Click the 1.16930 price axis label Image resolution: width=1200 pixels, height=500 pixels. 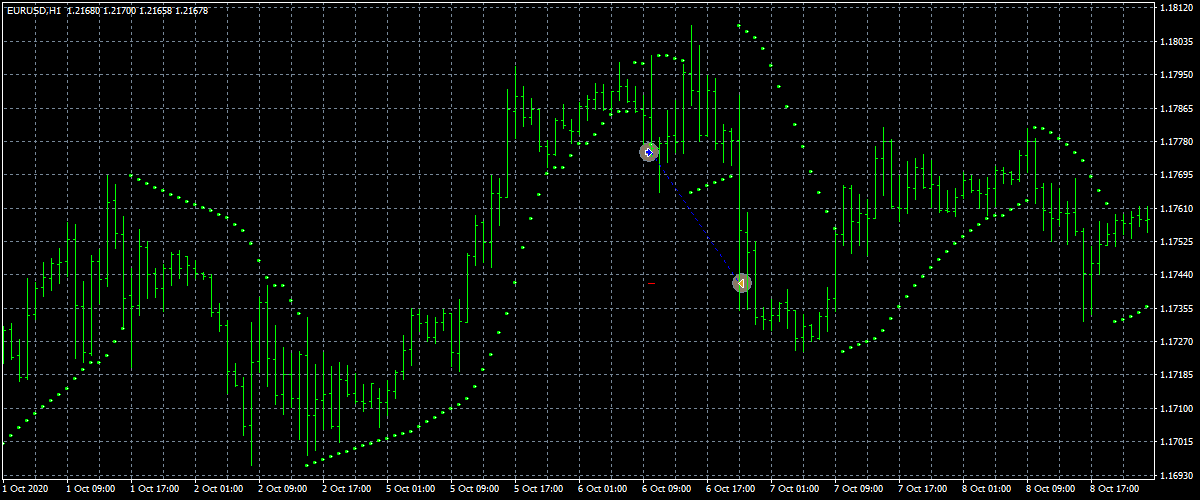1178,475
